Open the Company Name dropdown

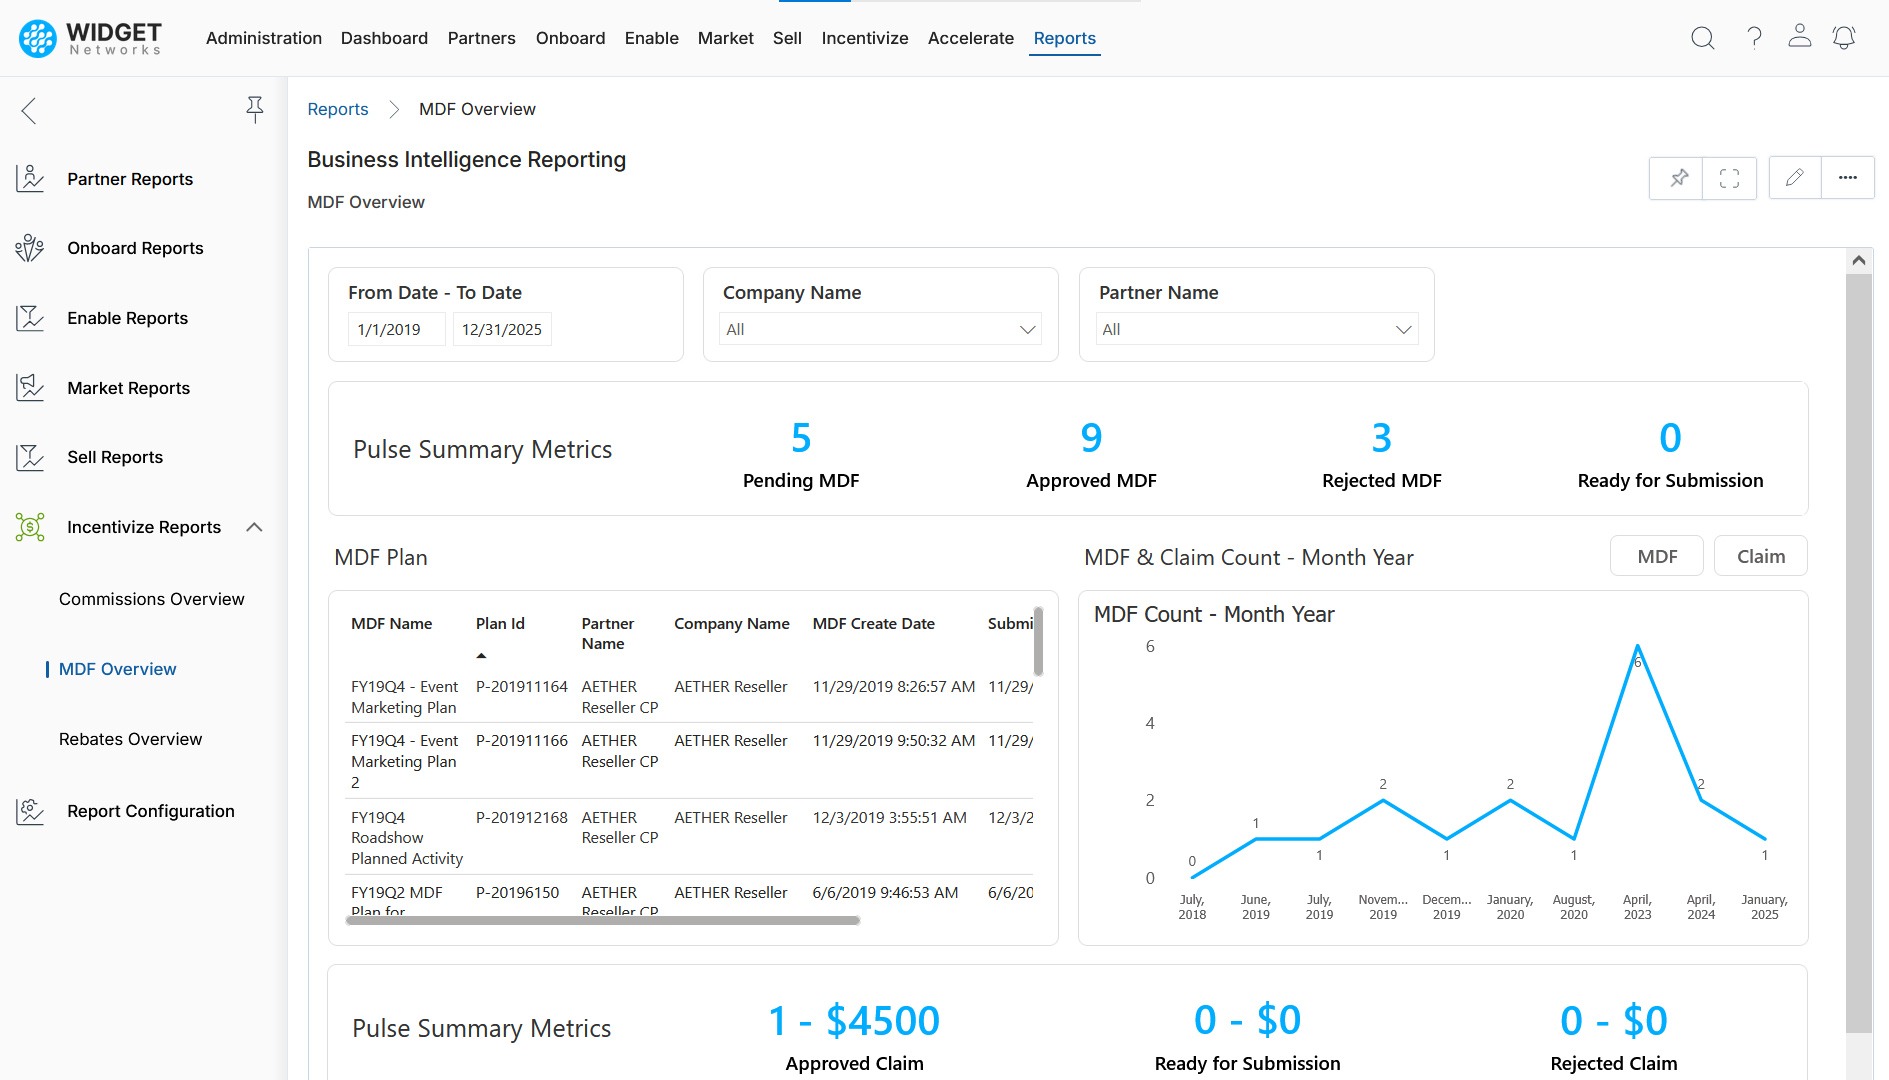coord(880,329)
